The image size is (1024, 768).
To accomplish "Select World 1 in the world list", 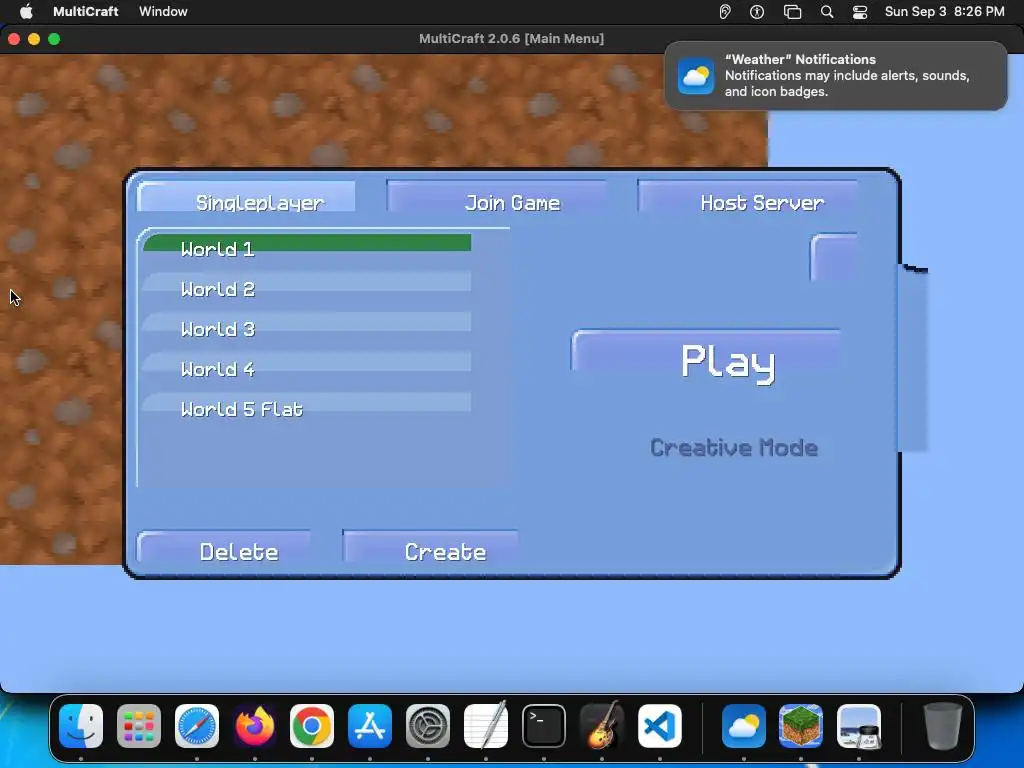I will tap(307, 244).
